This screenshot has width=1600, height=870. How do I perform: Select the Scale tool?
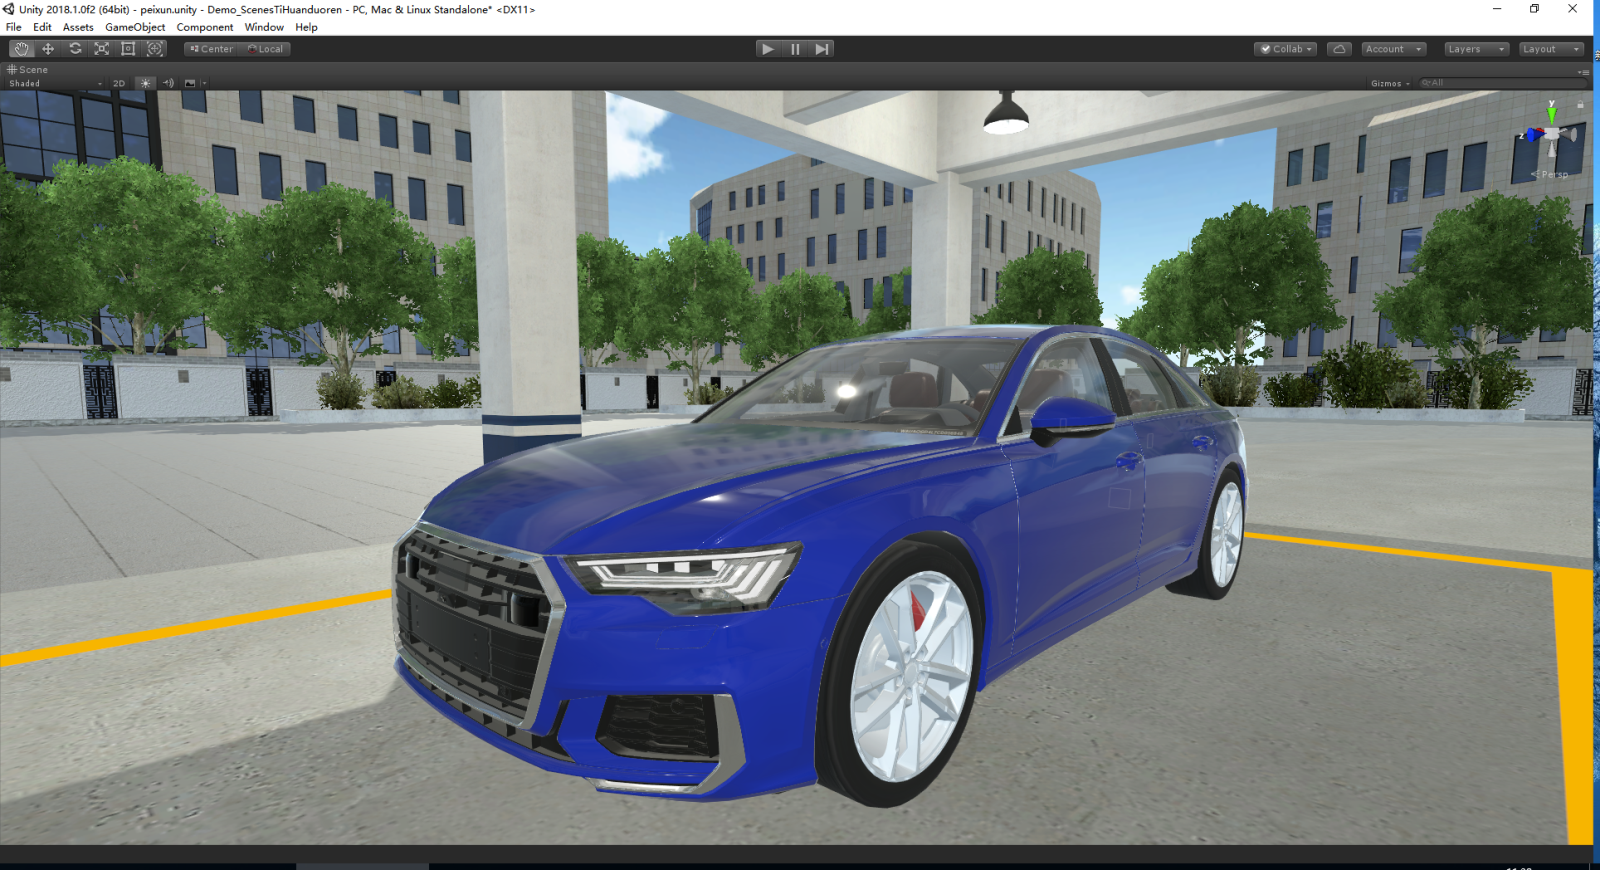(101, 49)
